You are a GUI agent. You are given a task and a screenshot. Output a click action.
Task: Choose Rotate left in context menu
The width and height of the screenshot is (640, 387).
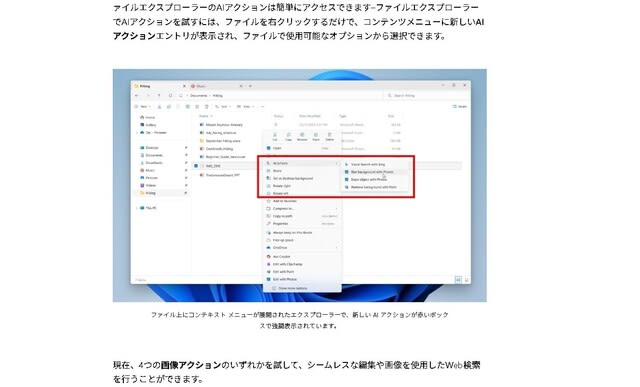302,194
